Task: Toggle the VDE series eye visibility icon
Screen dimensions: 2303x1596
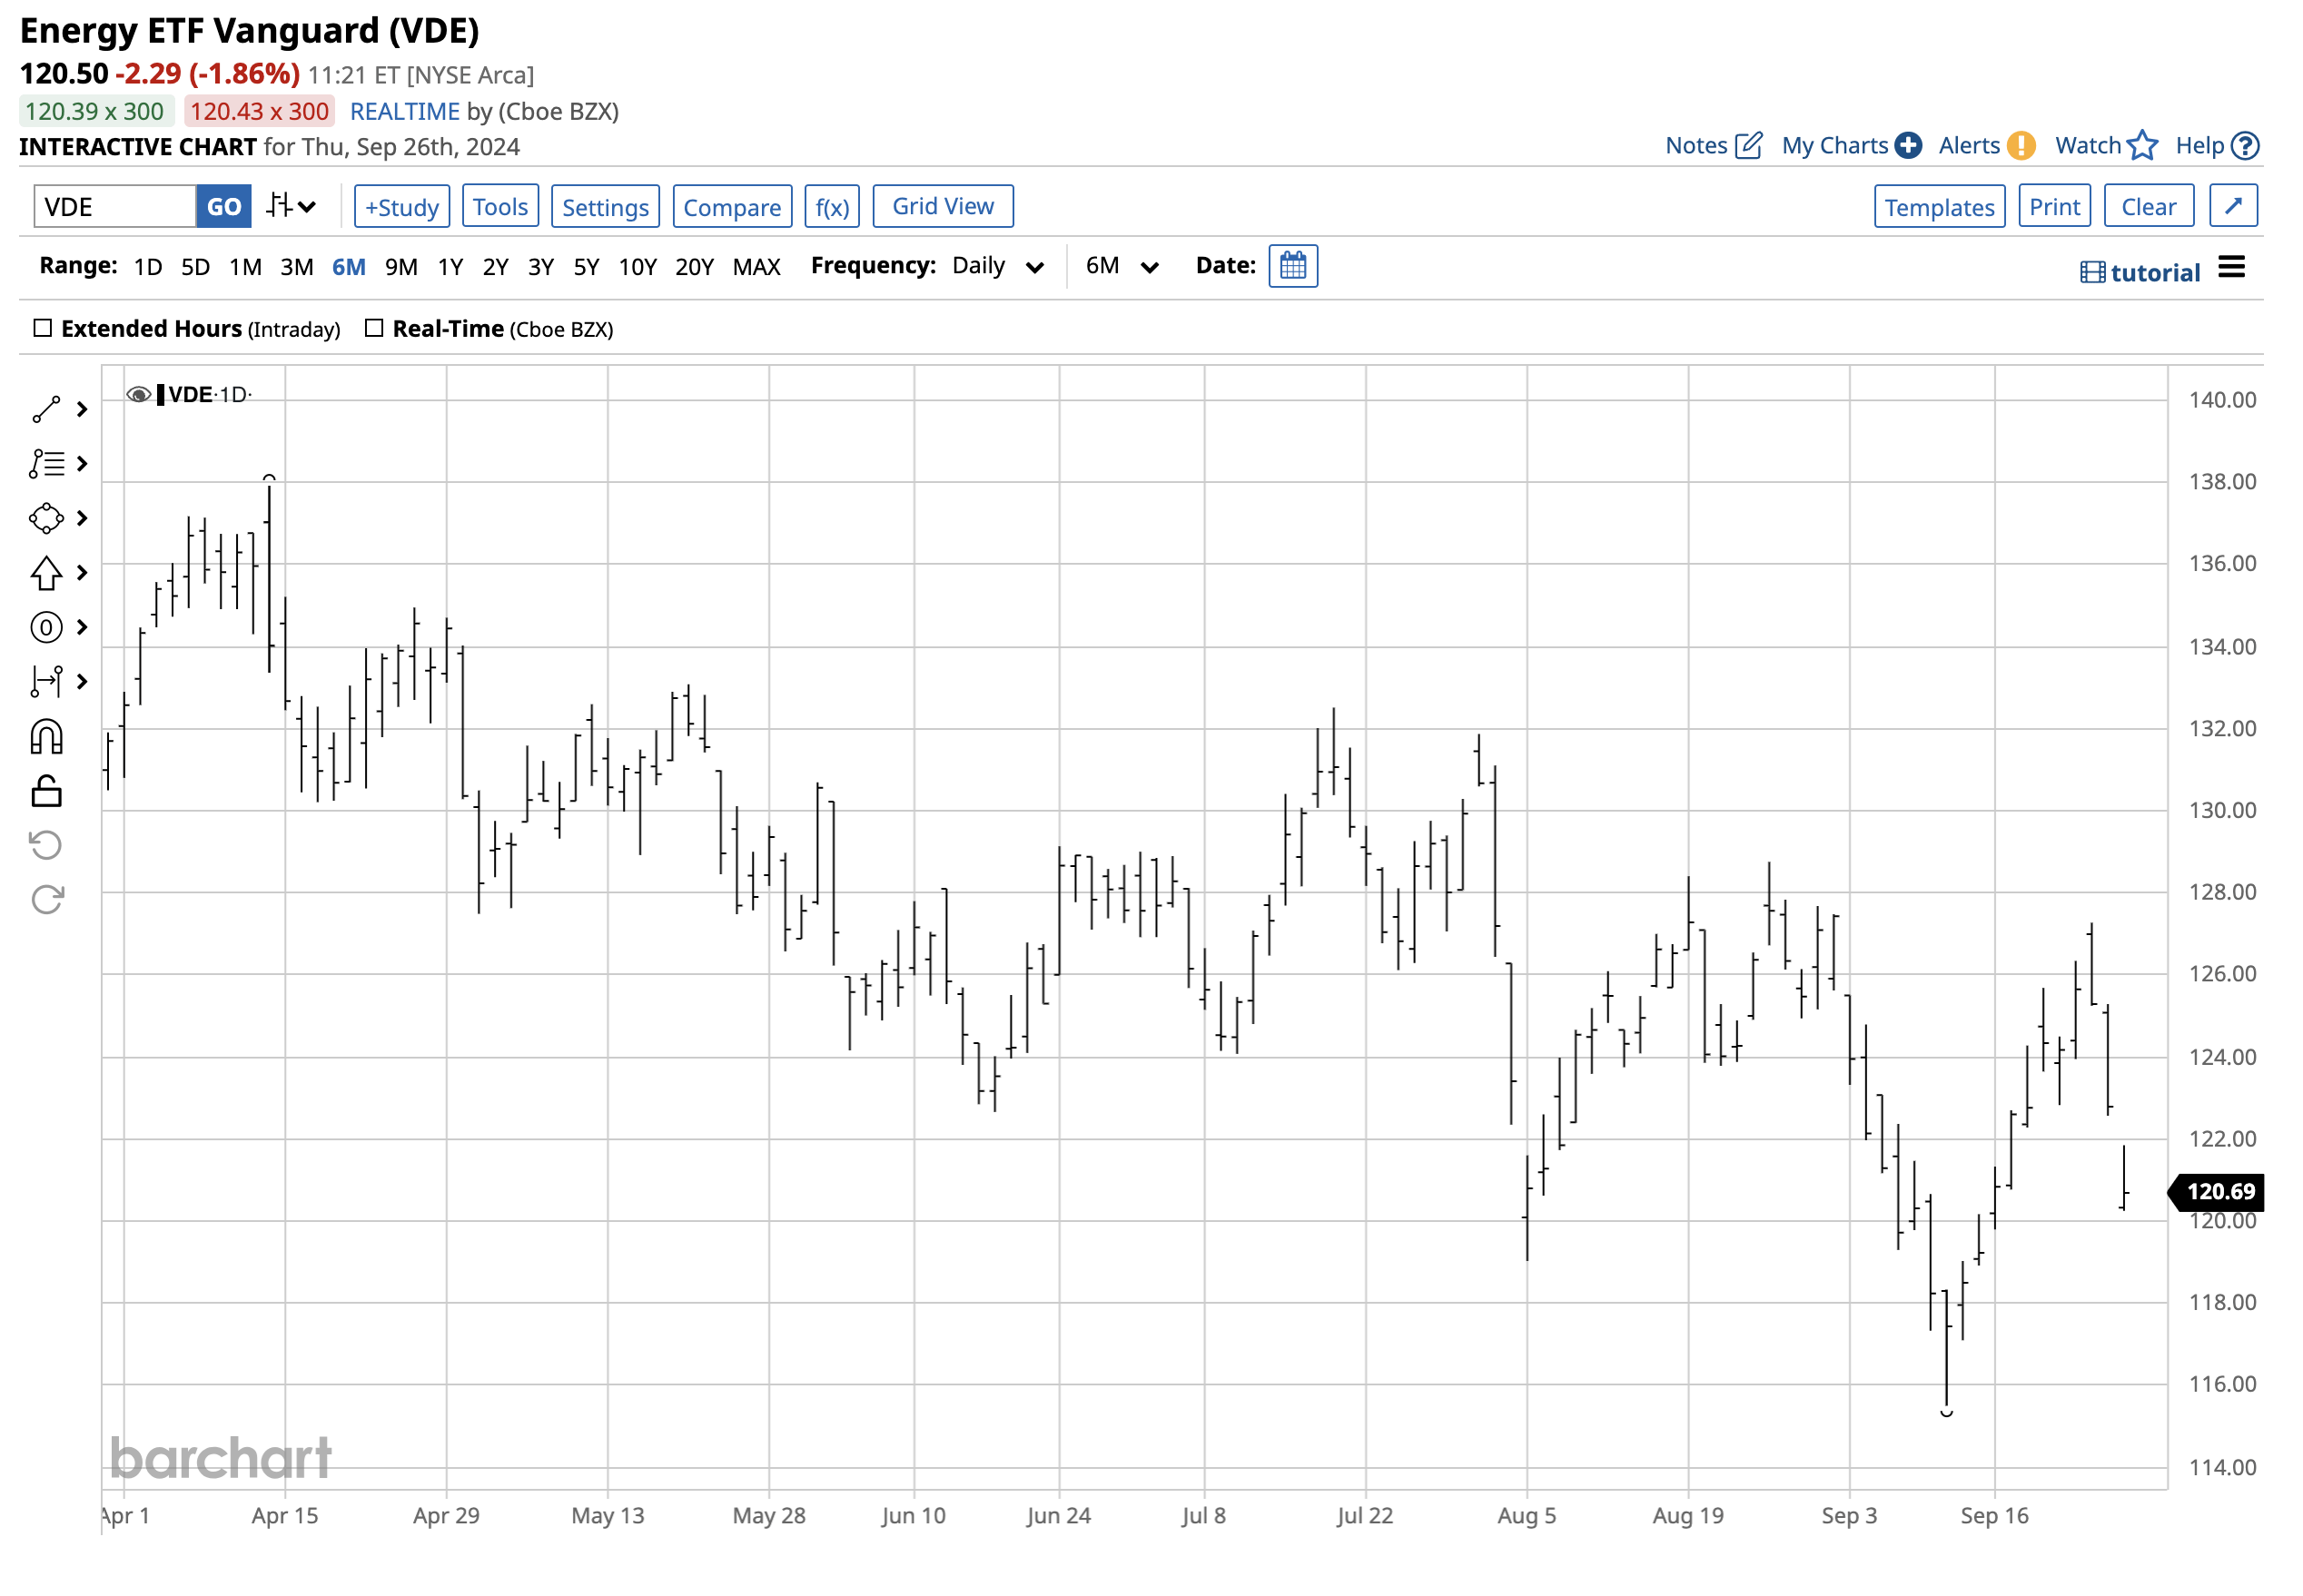Action: click(139, 393)
